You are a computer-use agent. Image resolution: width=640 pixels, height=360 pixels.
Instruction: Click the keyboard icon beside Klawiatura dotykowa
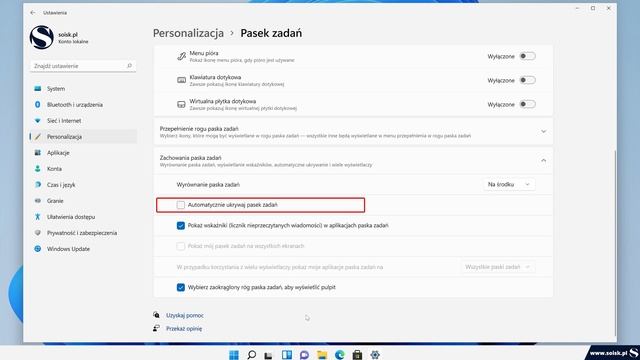click(181, 80)
